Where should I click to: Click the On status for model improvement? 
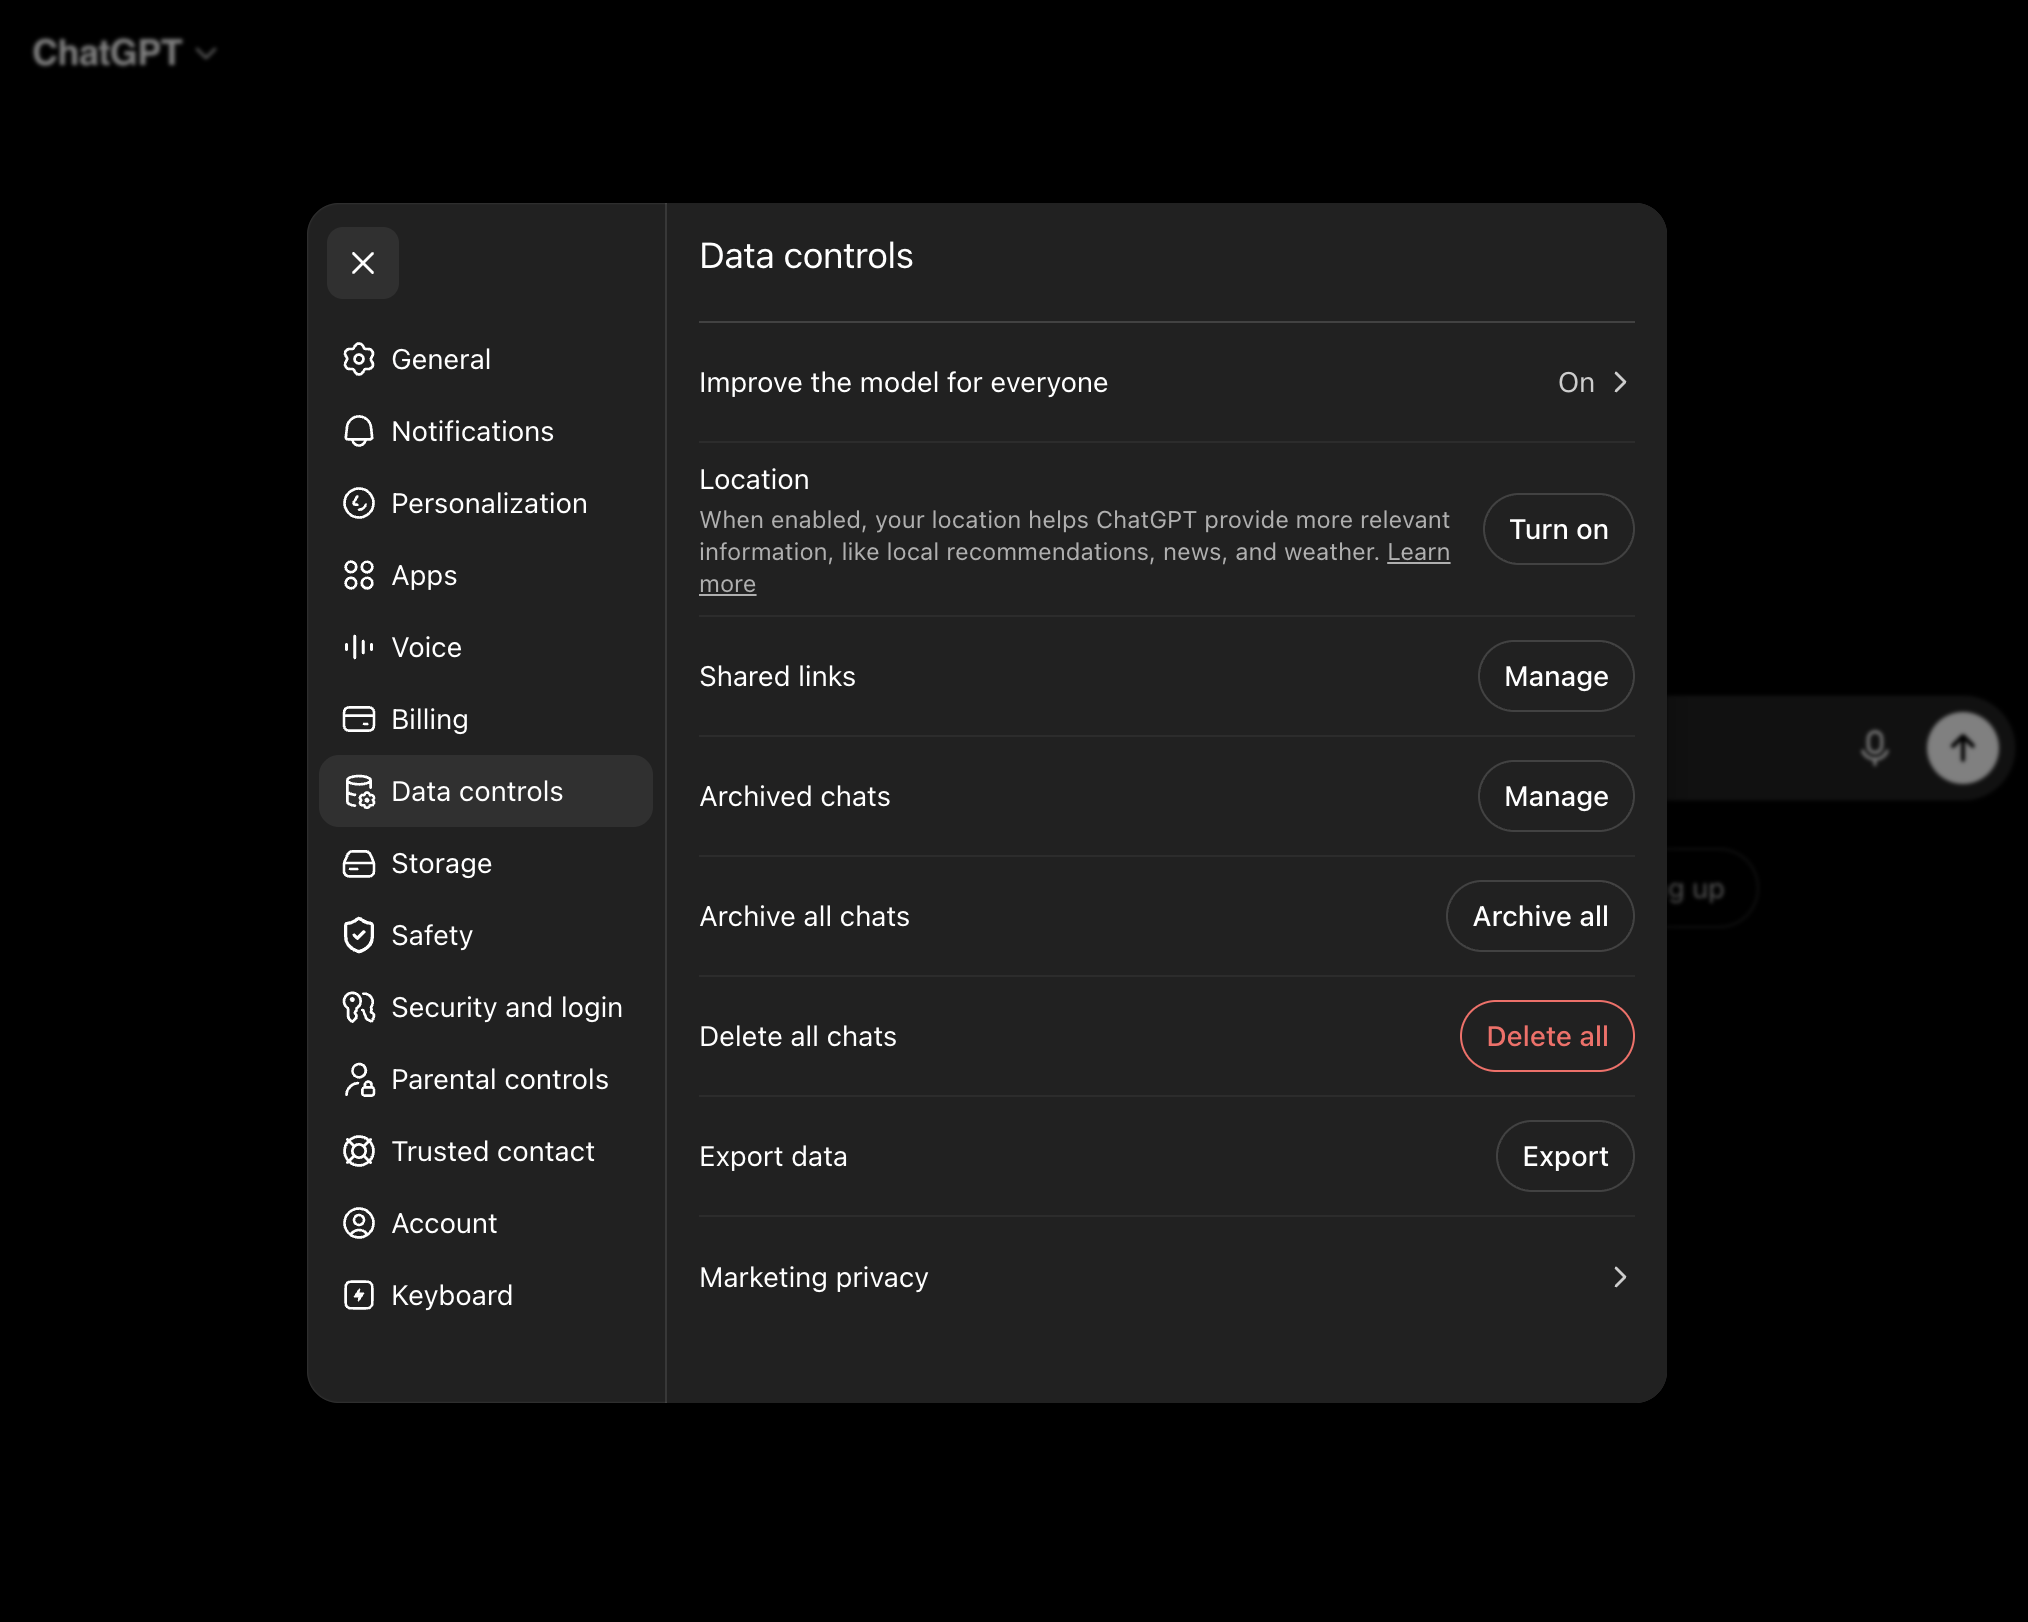coord(1576,382)
